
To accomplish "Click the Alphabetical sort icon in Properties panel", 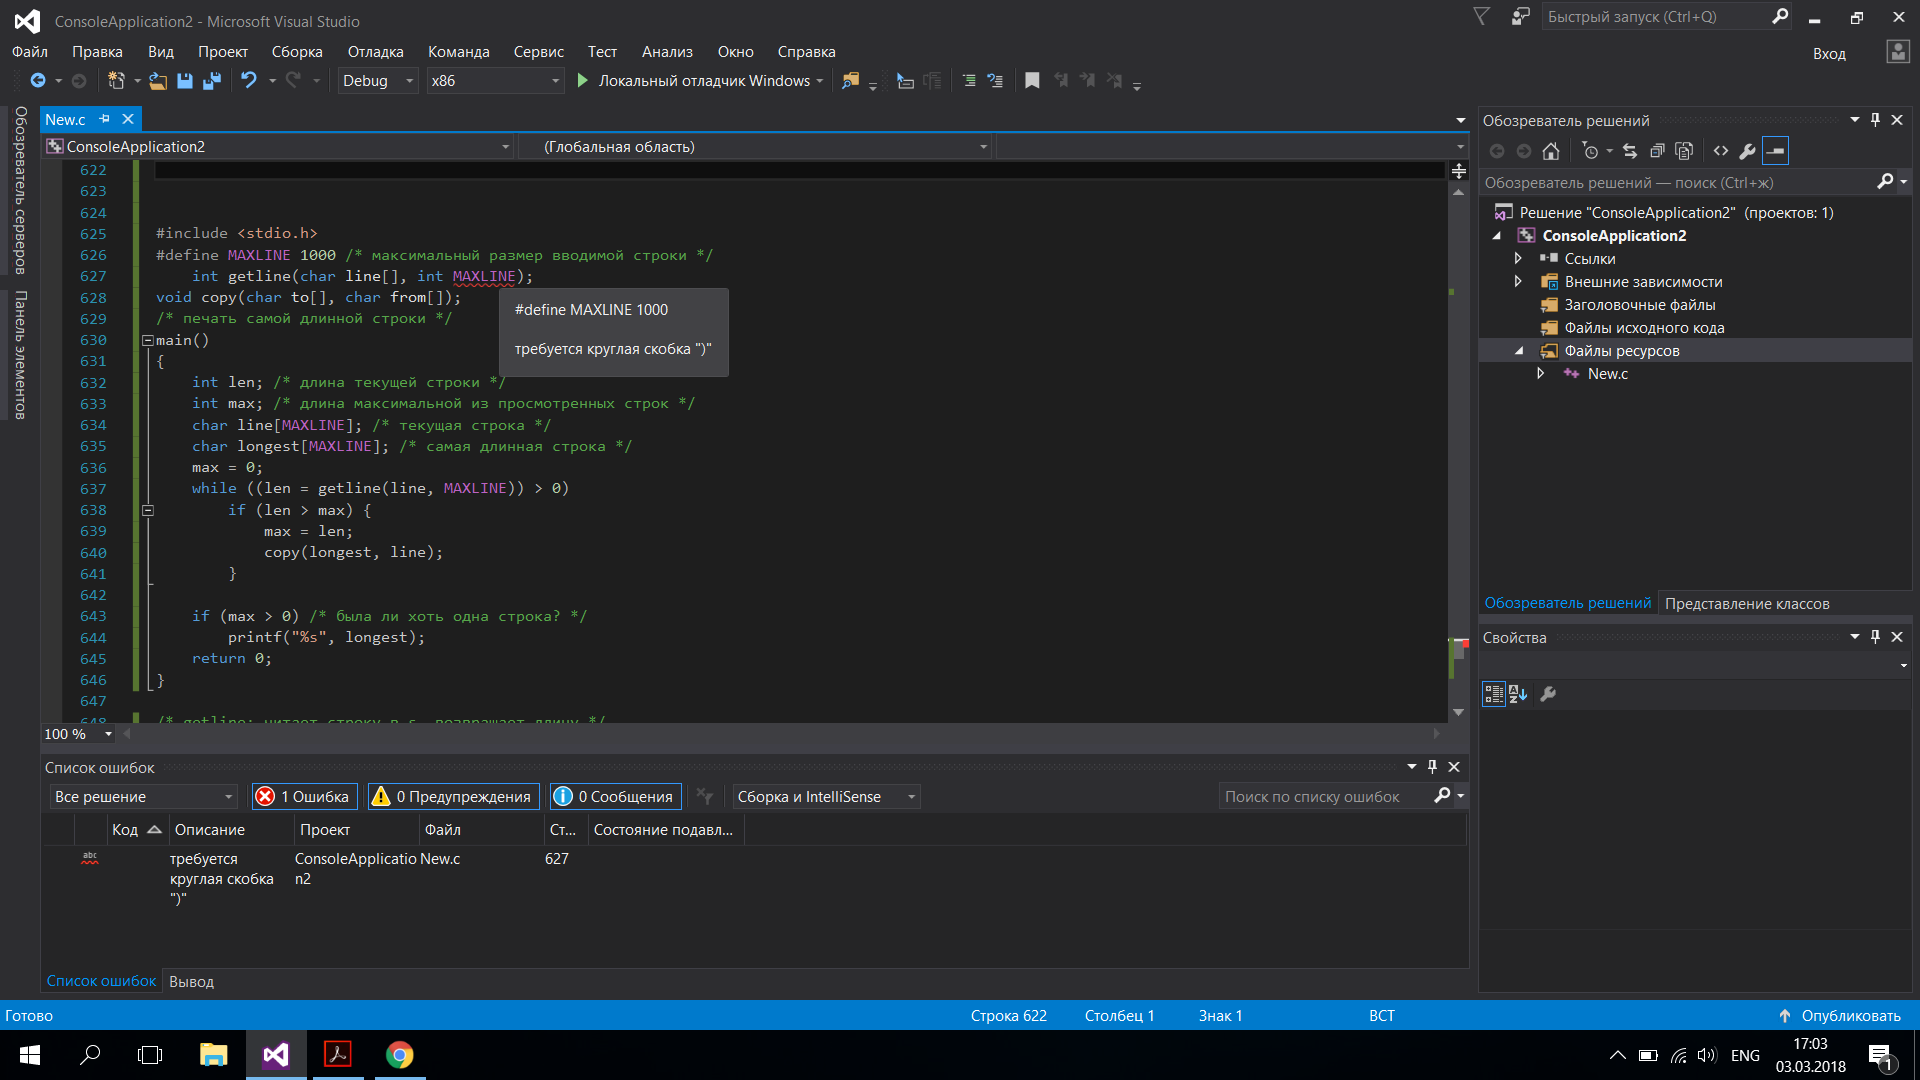I will click(x=1518, y=694).
